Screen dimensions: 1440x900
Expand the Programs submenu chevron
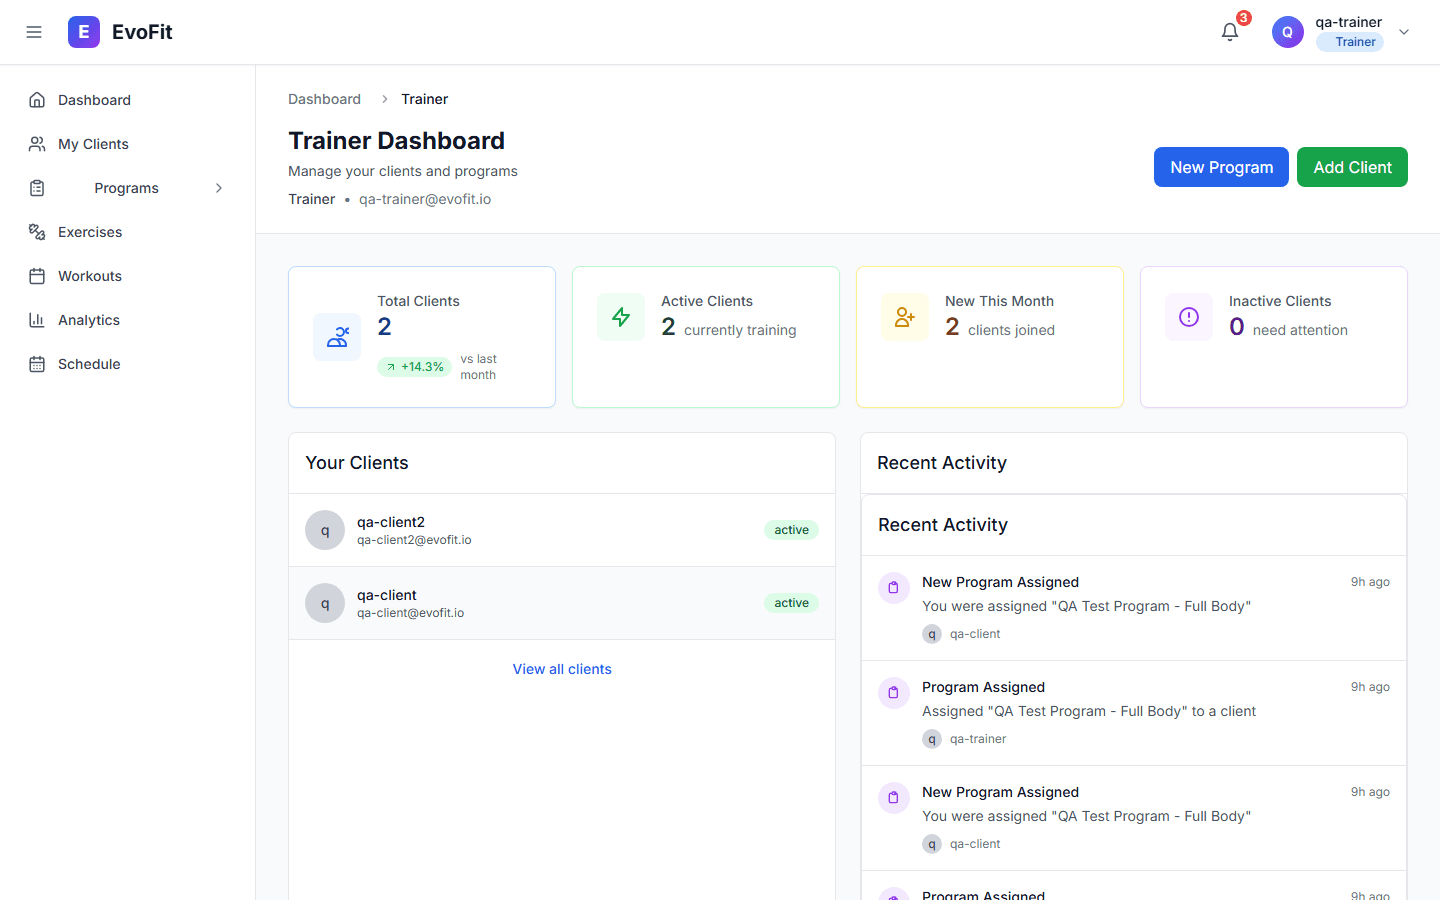tap(219, 187)
